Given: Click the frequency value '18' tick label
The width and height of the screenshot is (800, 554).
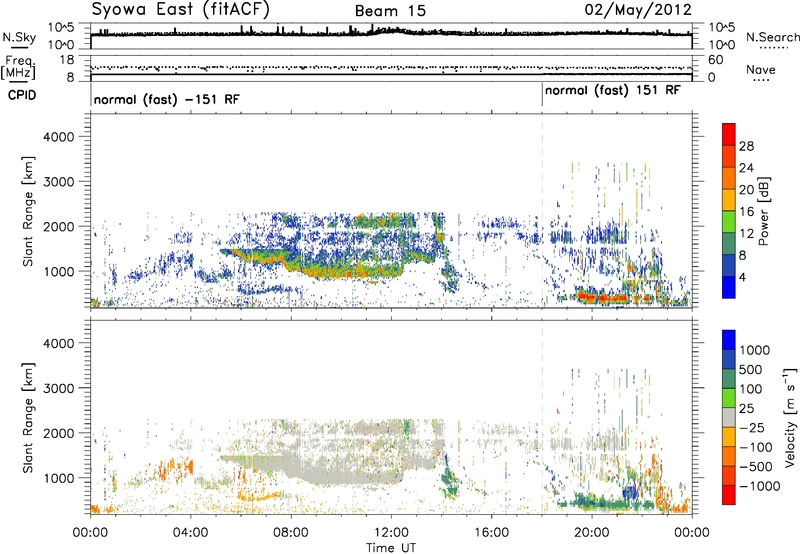Looking at the screenshot, I should (x=68, y=60).
